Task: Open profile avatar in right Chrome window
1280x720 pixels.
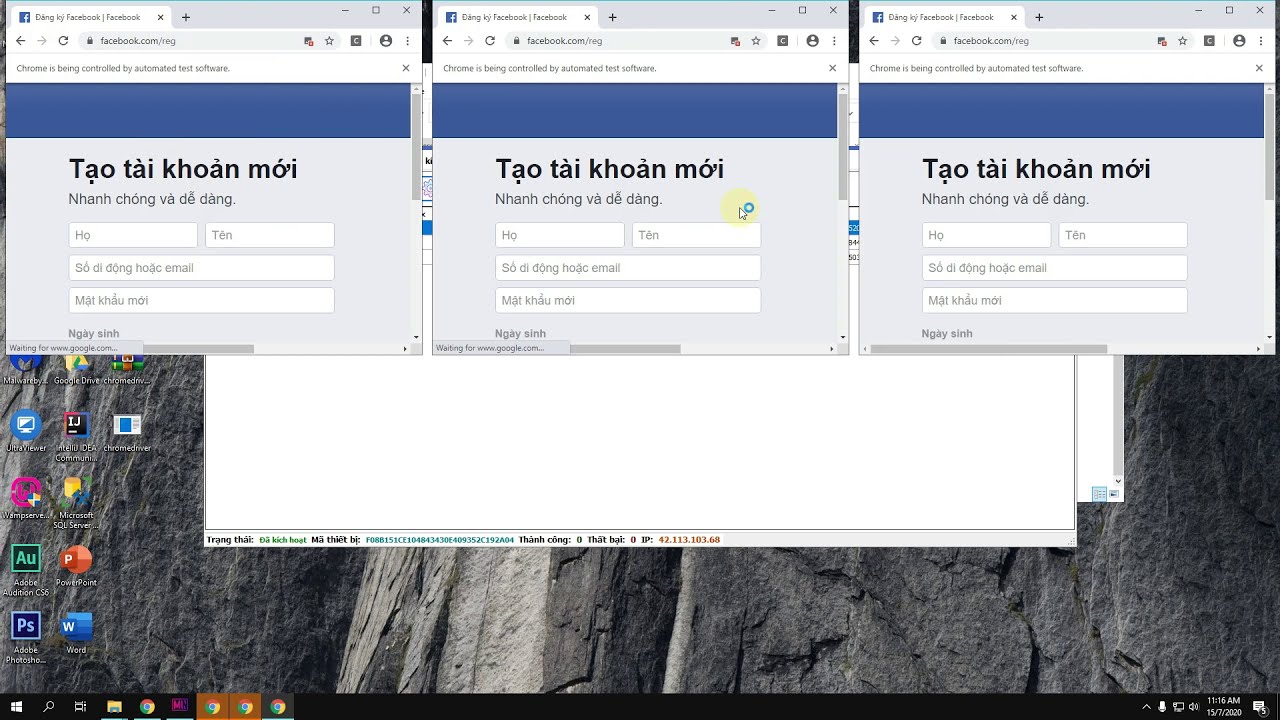Action: (x=1240, y=41)
